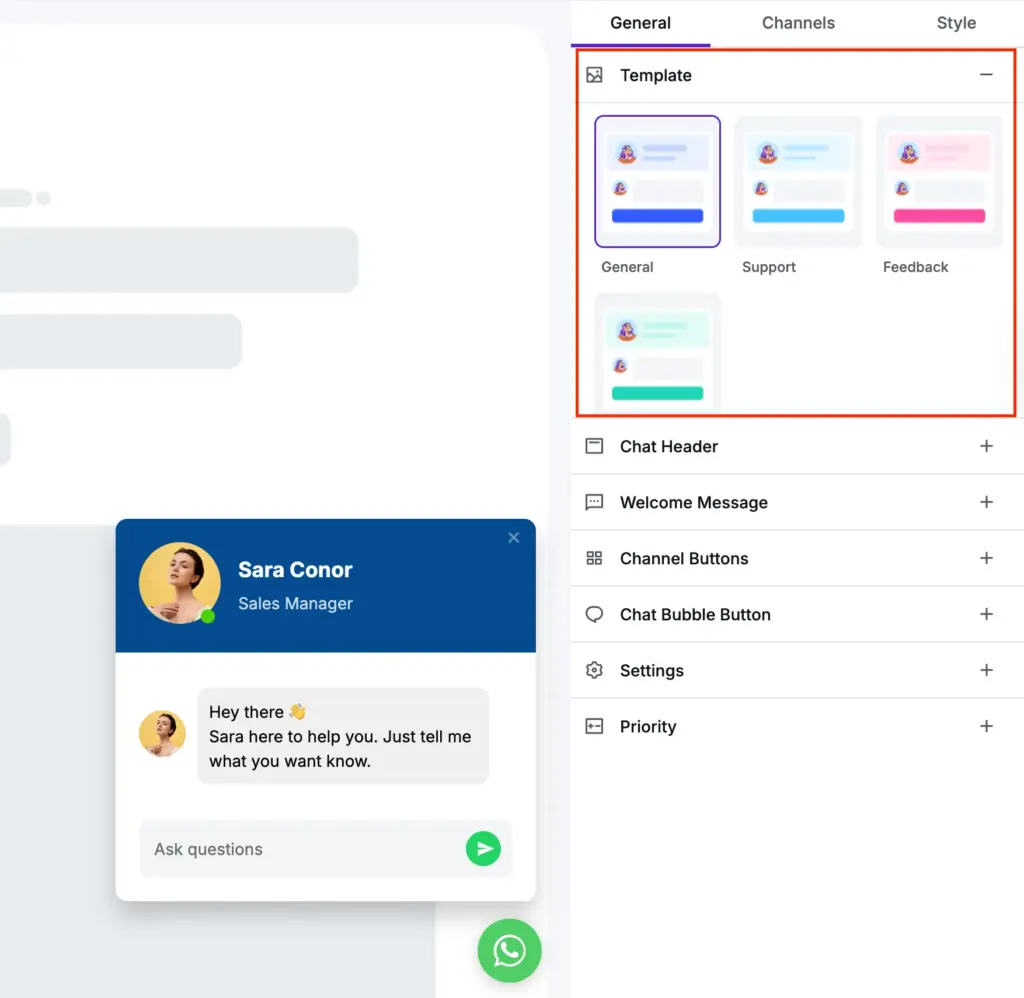
Task: Click the Channel Buttons grid icon
Action: tap(595, 558)
